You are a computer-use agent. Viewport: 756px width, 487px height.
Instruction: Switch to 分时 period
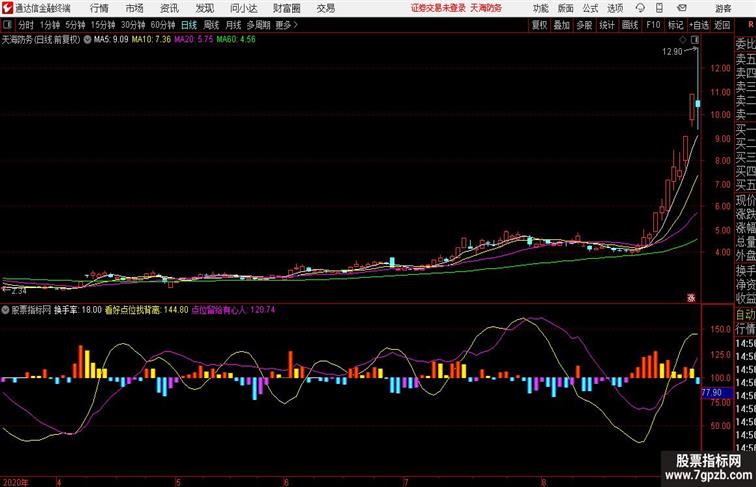tap(26, 25)
